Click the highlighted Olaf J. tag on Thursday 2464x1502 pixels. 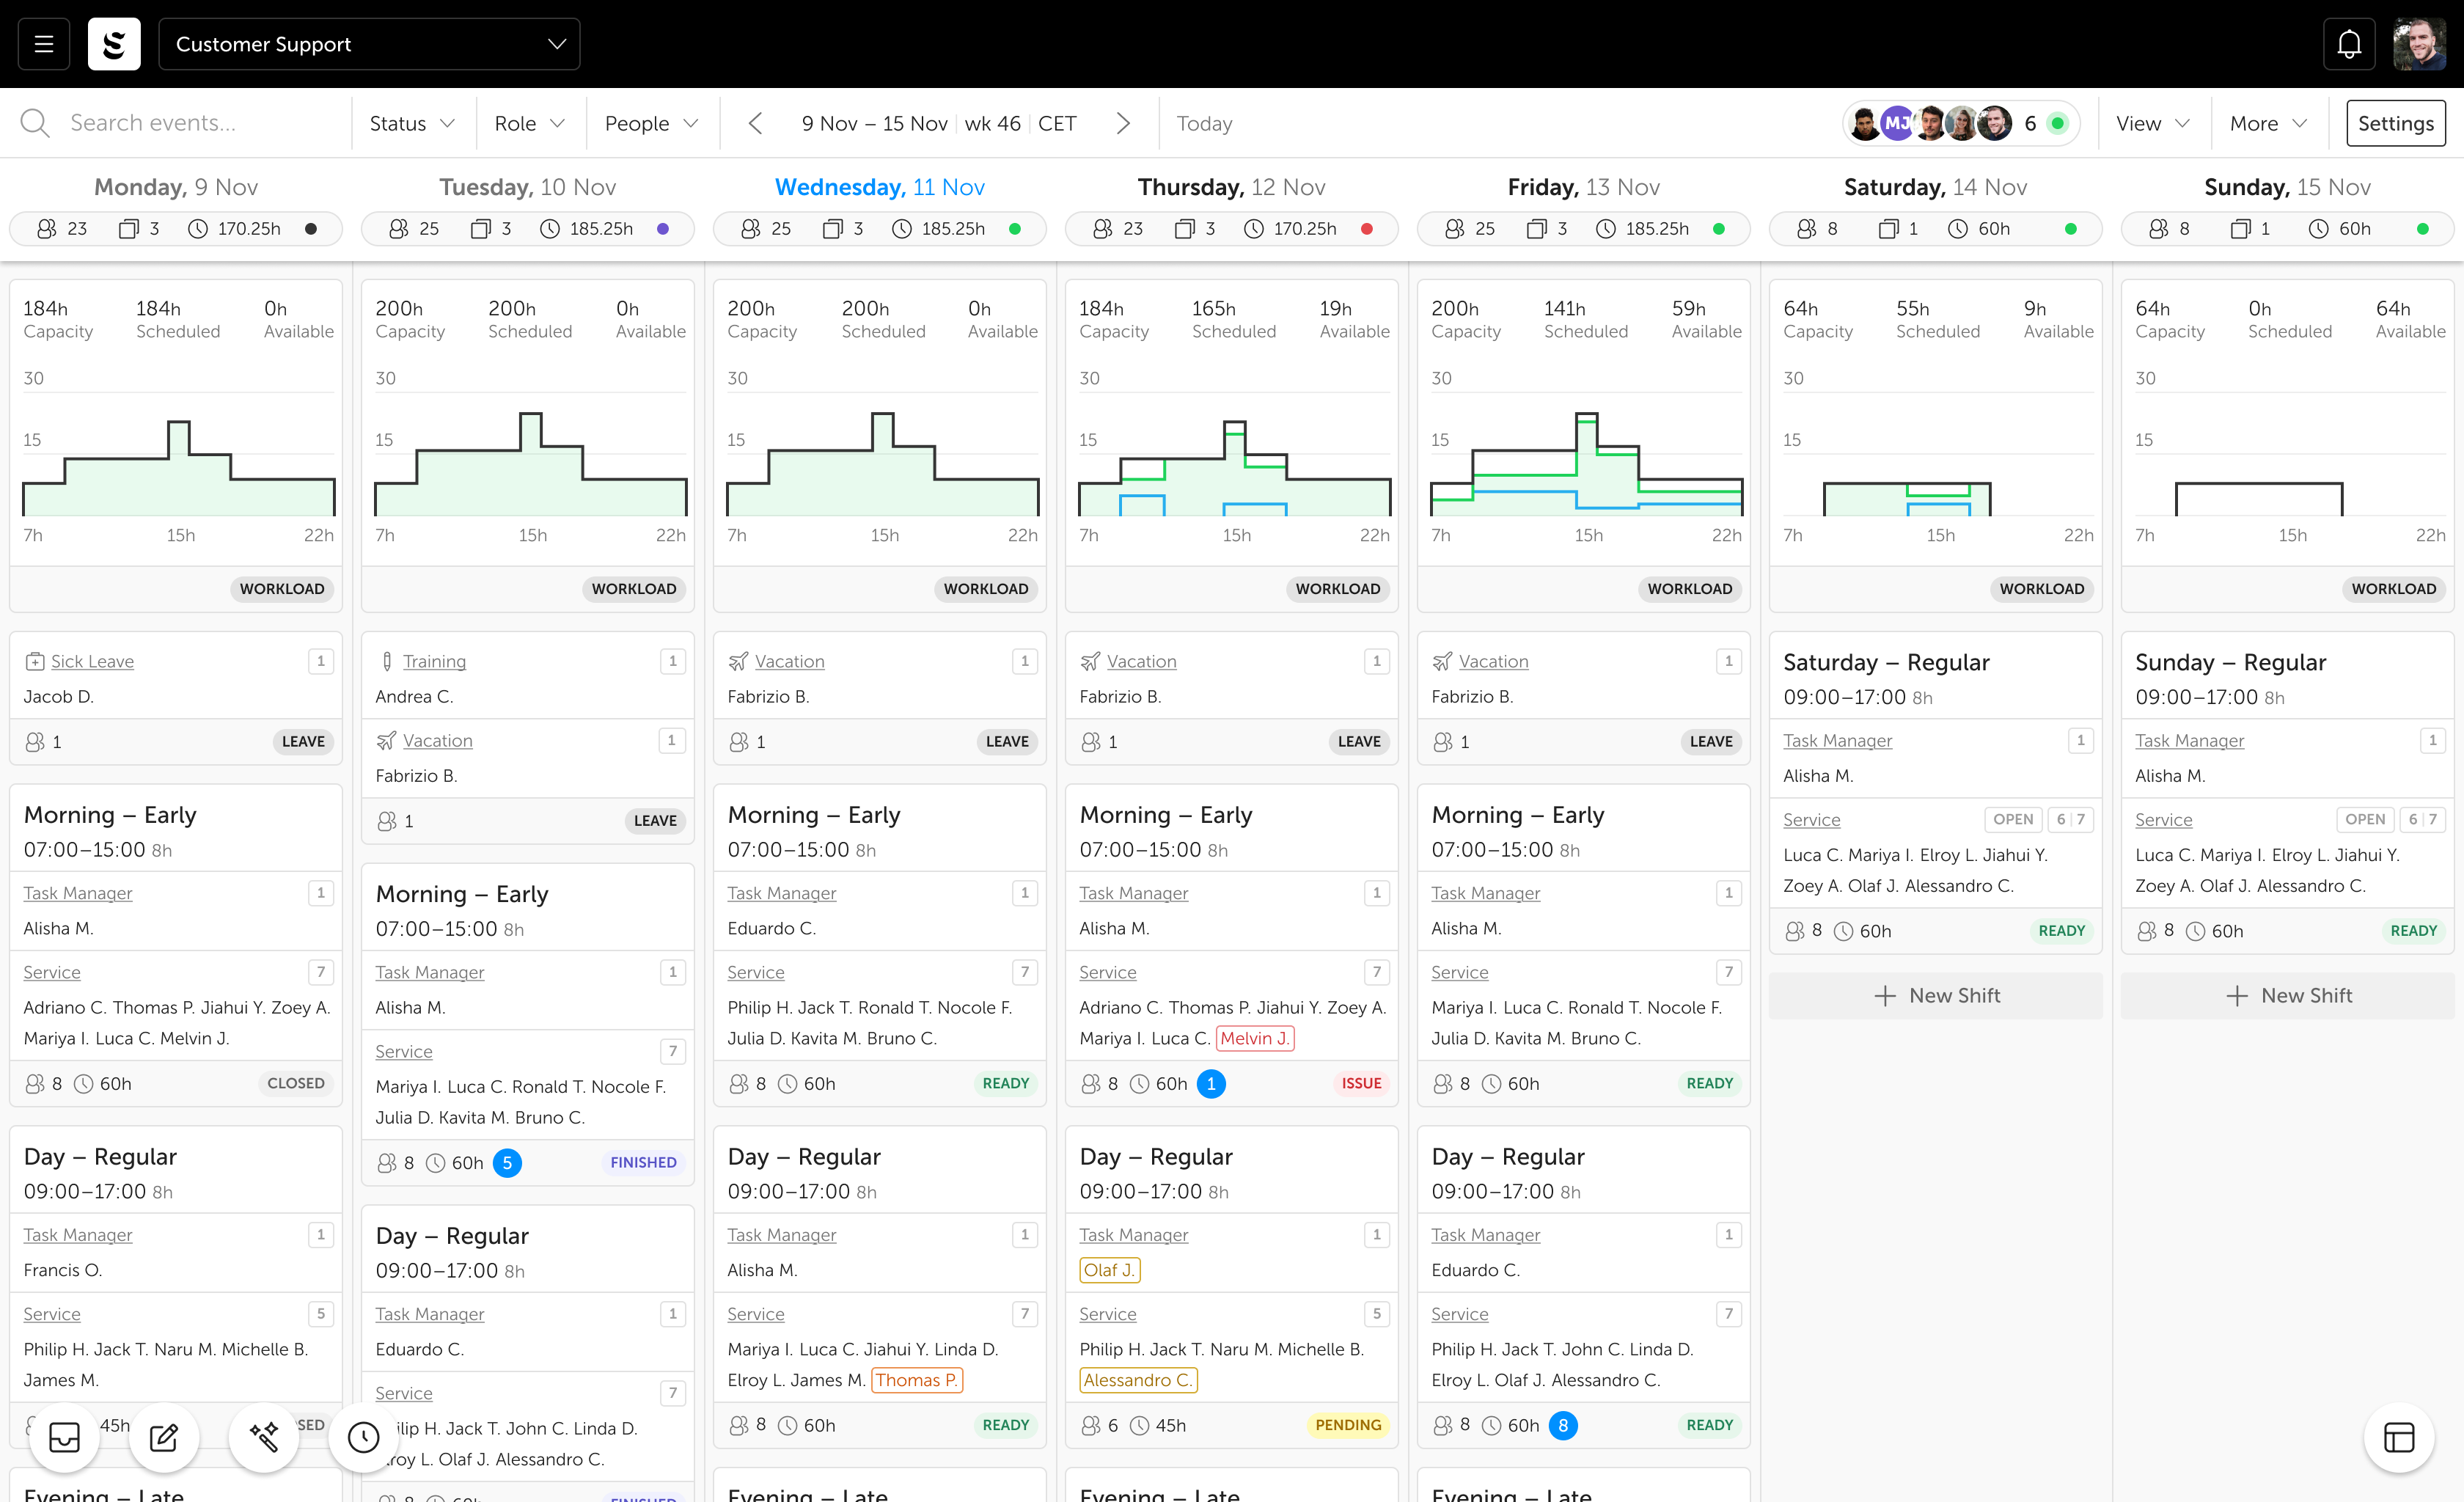click(1109, 1270)
